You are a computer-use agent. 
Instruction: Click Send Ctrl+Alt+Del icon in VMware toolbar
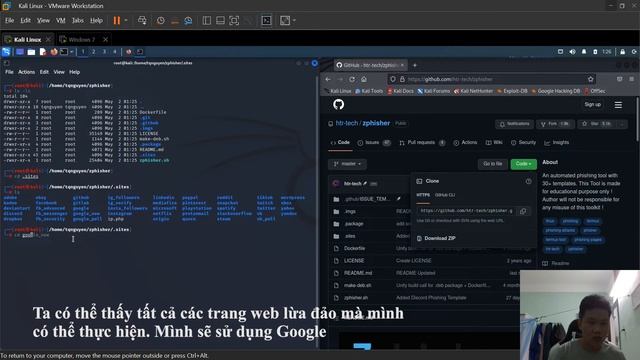(x=142, y=20)
